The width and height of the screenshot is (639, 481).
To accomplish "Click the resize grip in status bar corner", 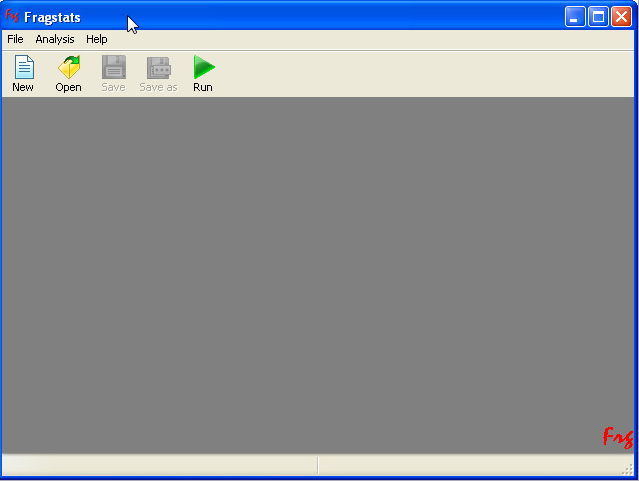I will pyautogui.click(x=627, y=469).
